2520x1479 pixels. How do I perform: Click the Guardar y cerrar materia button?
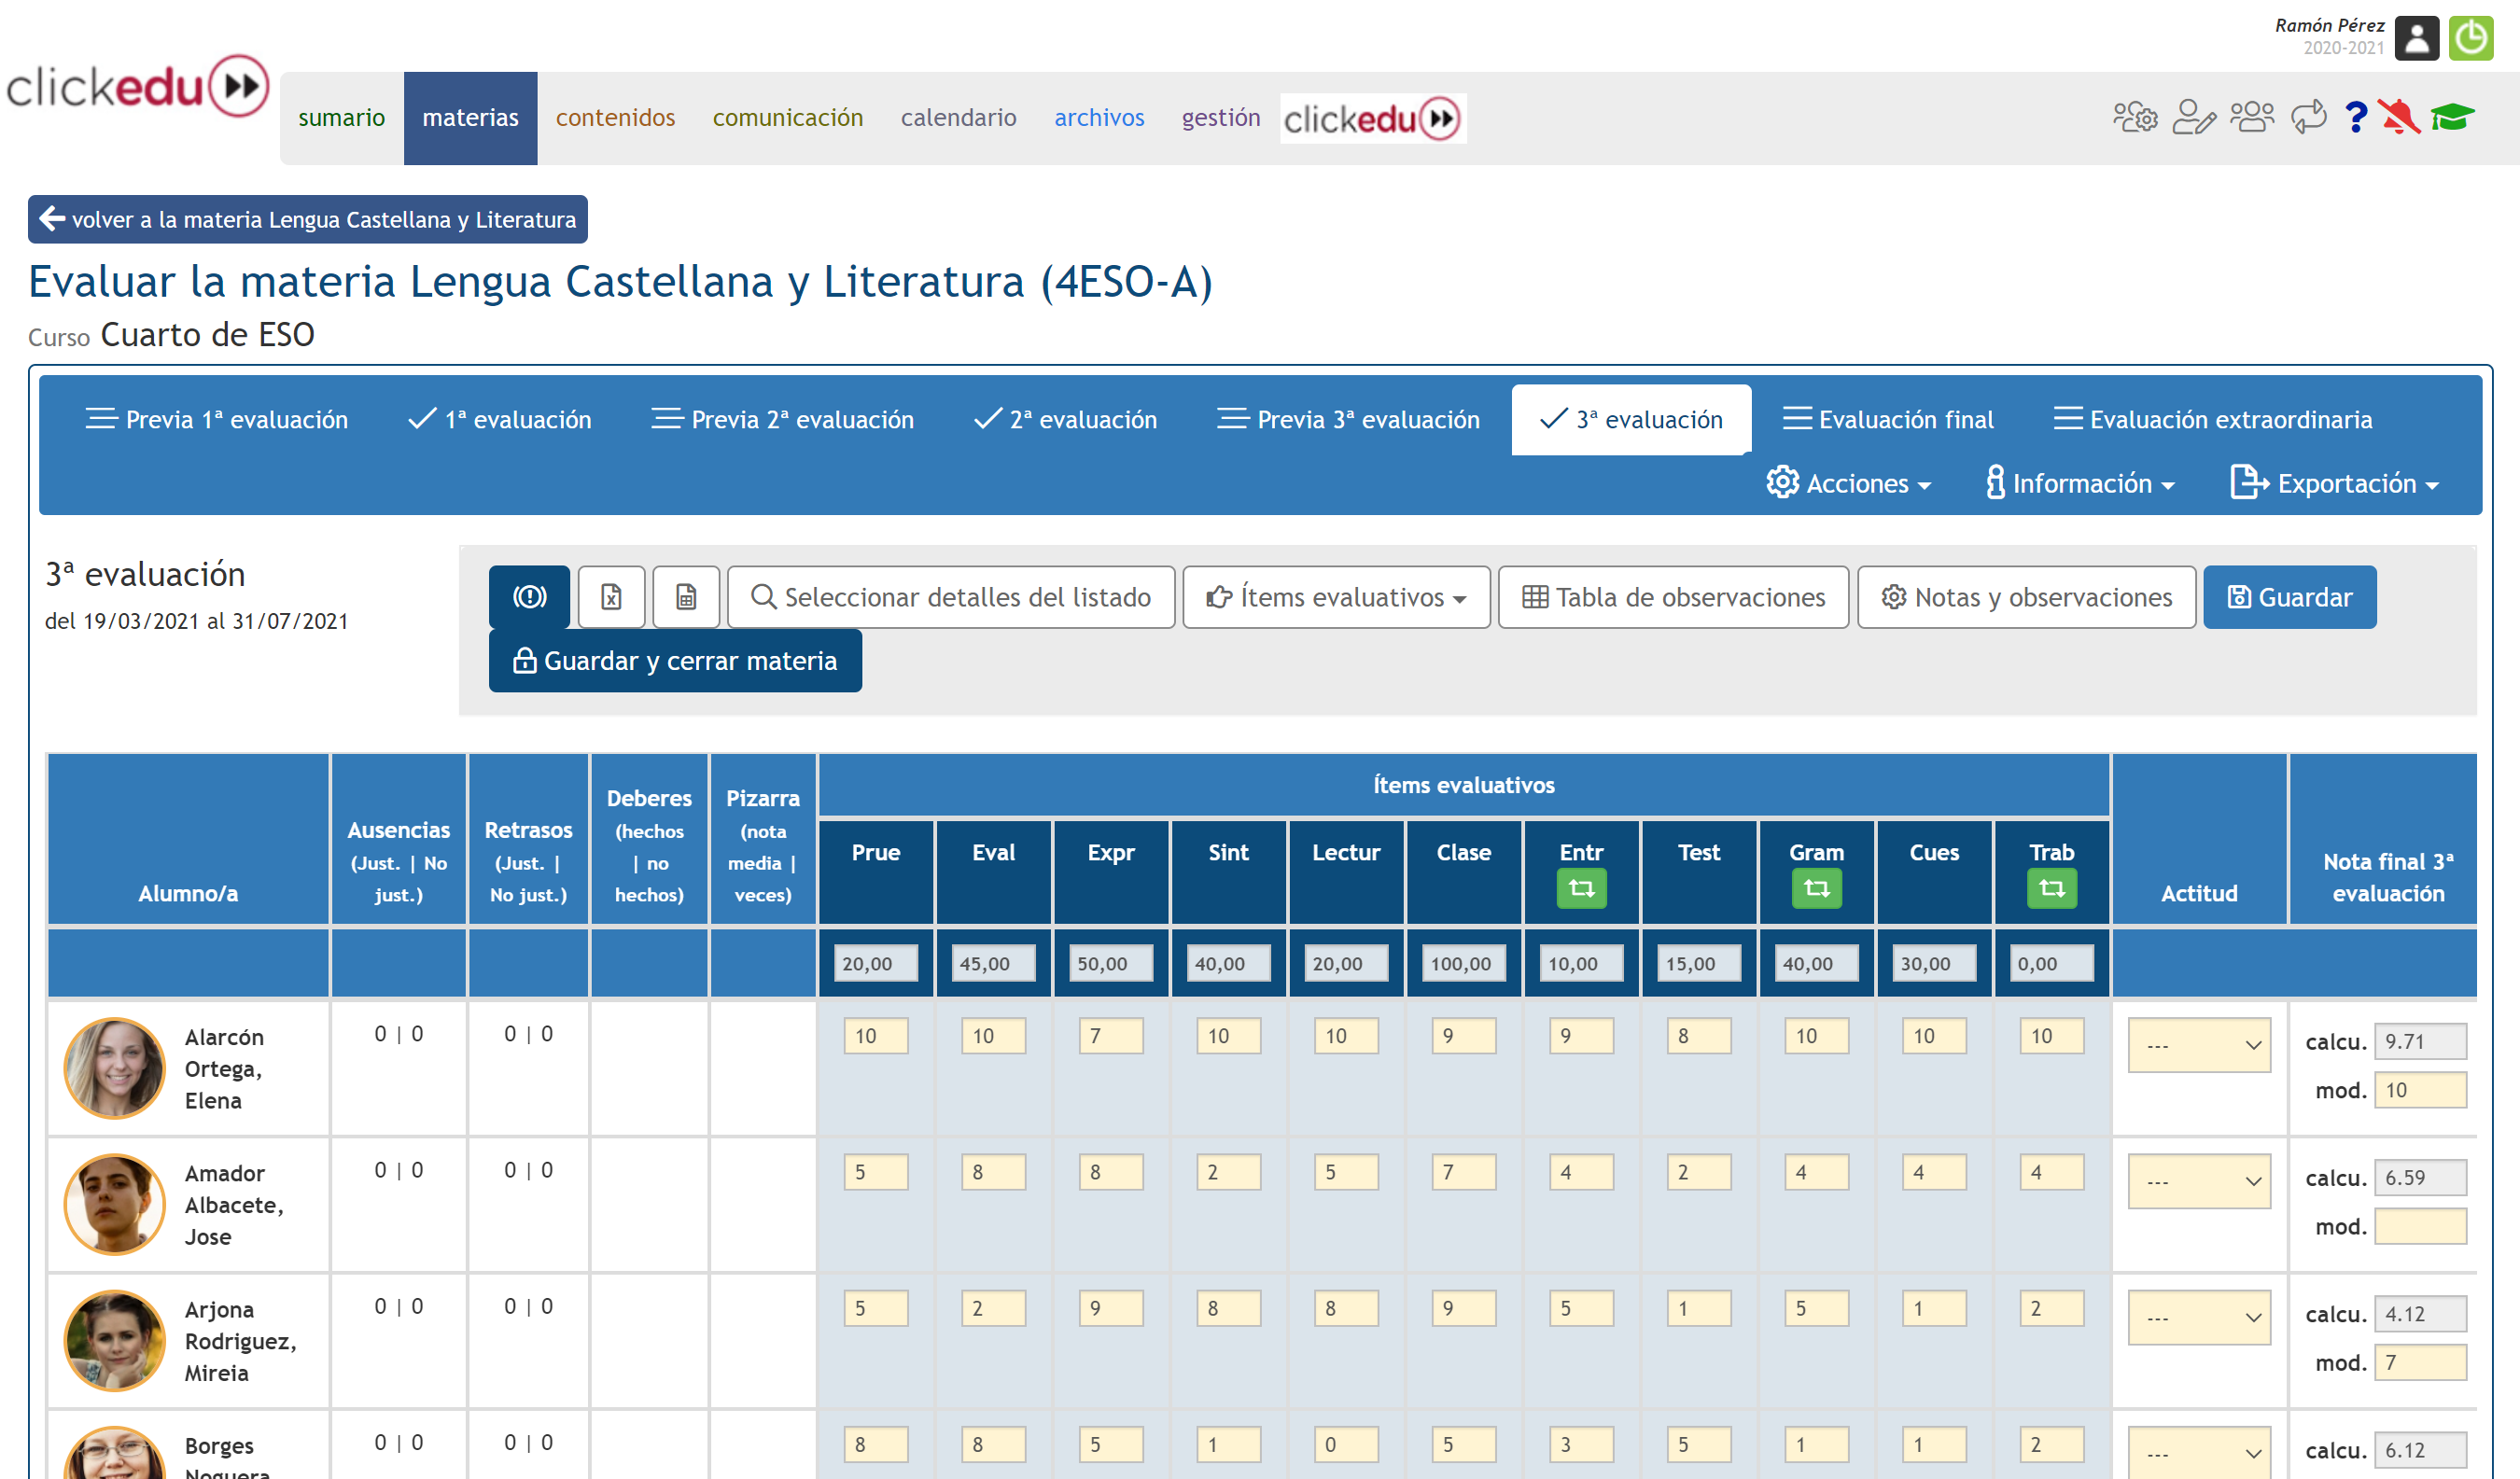coord(675,661)
